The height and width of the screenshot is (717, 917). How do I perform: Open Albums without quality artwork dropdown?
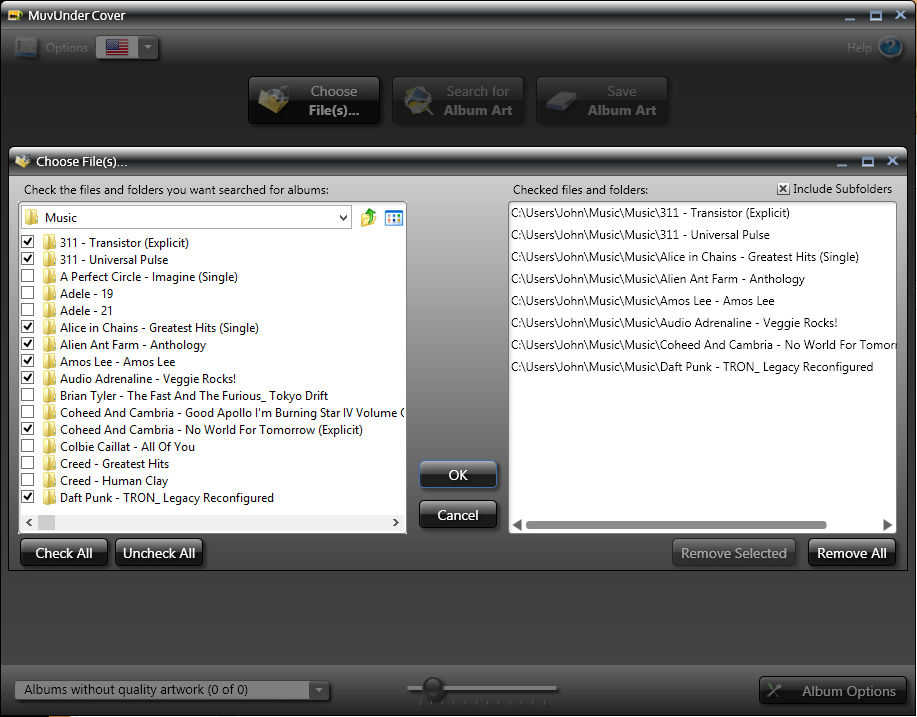(318, 690)
